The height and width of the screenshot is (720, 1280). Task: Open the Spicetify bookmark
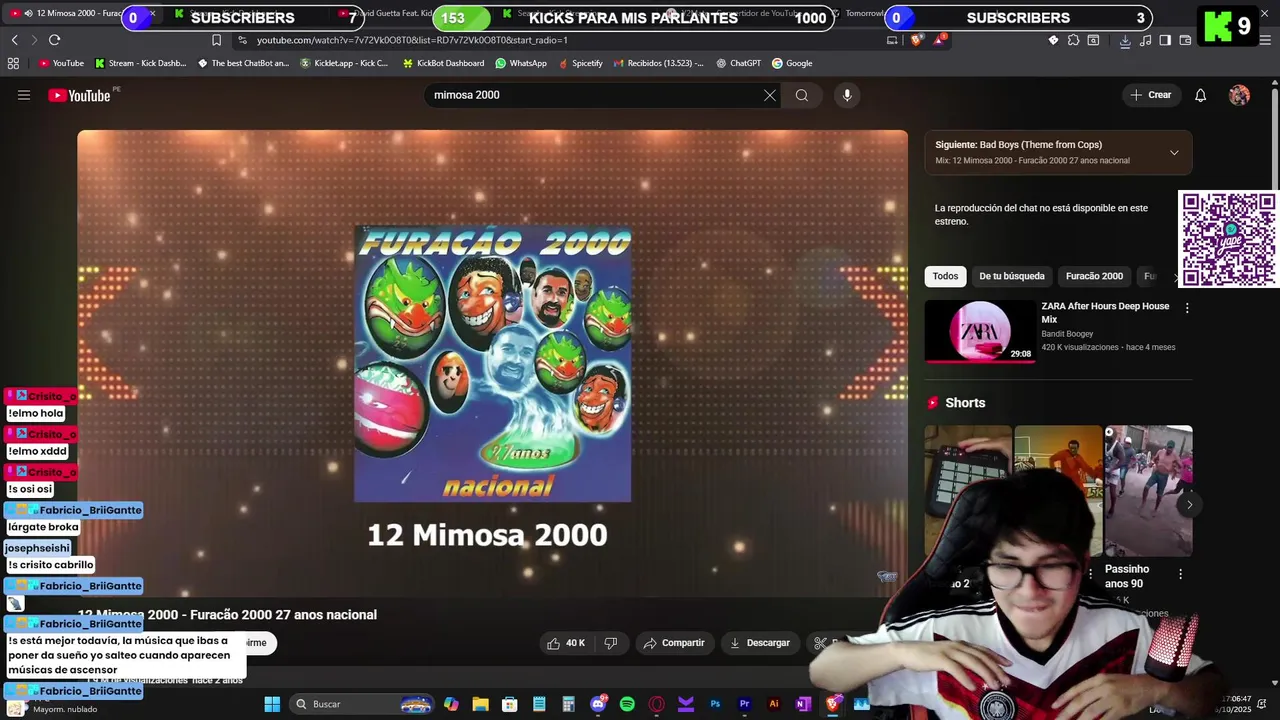(x=580, y=63)
